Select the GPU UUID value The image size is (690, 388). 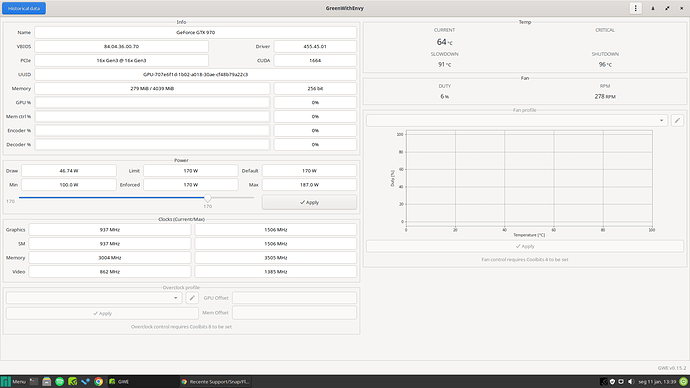196,74
